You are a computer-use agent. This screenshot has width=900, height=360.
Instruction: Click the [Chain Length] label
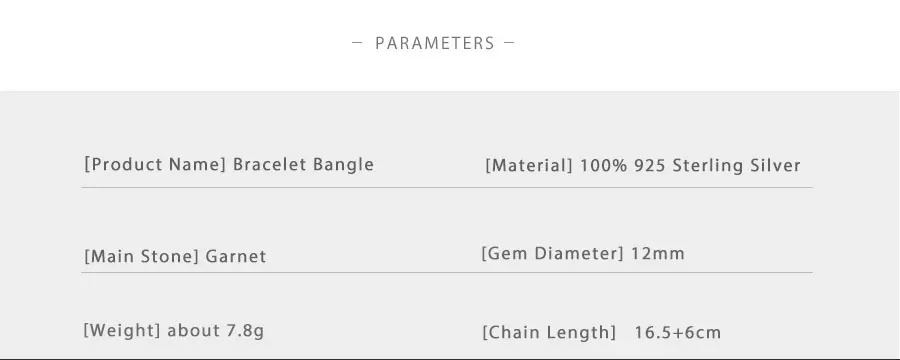(549, 332)
